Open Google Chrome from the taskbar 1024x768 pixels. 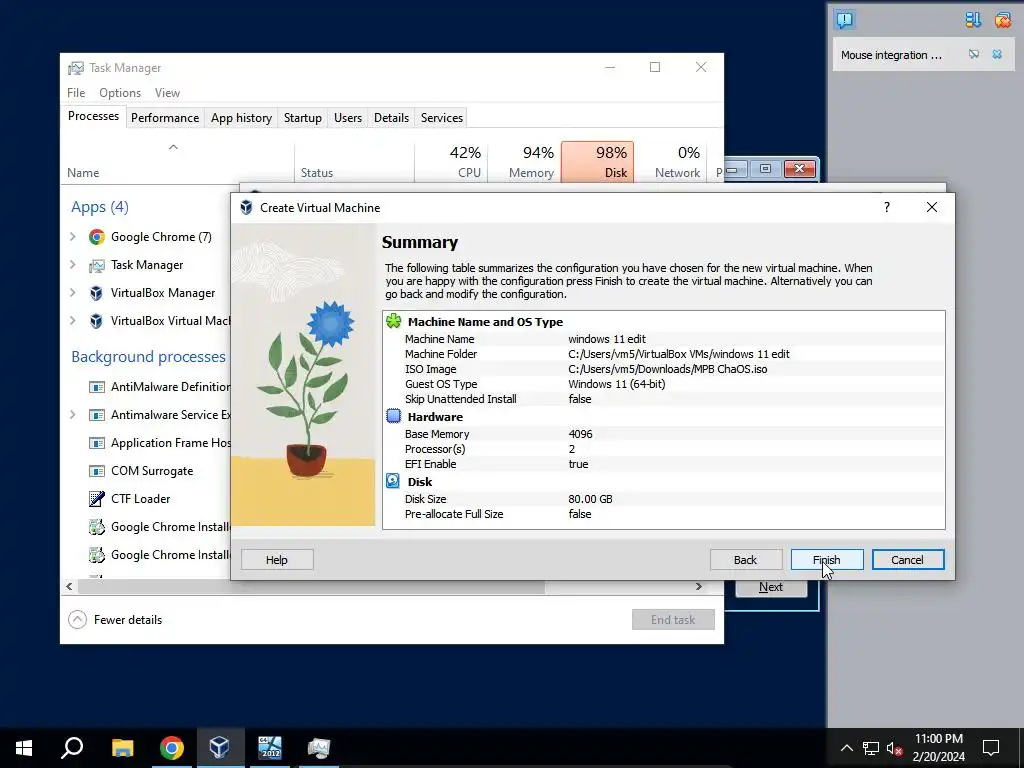pos(172,748)
